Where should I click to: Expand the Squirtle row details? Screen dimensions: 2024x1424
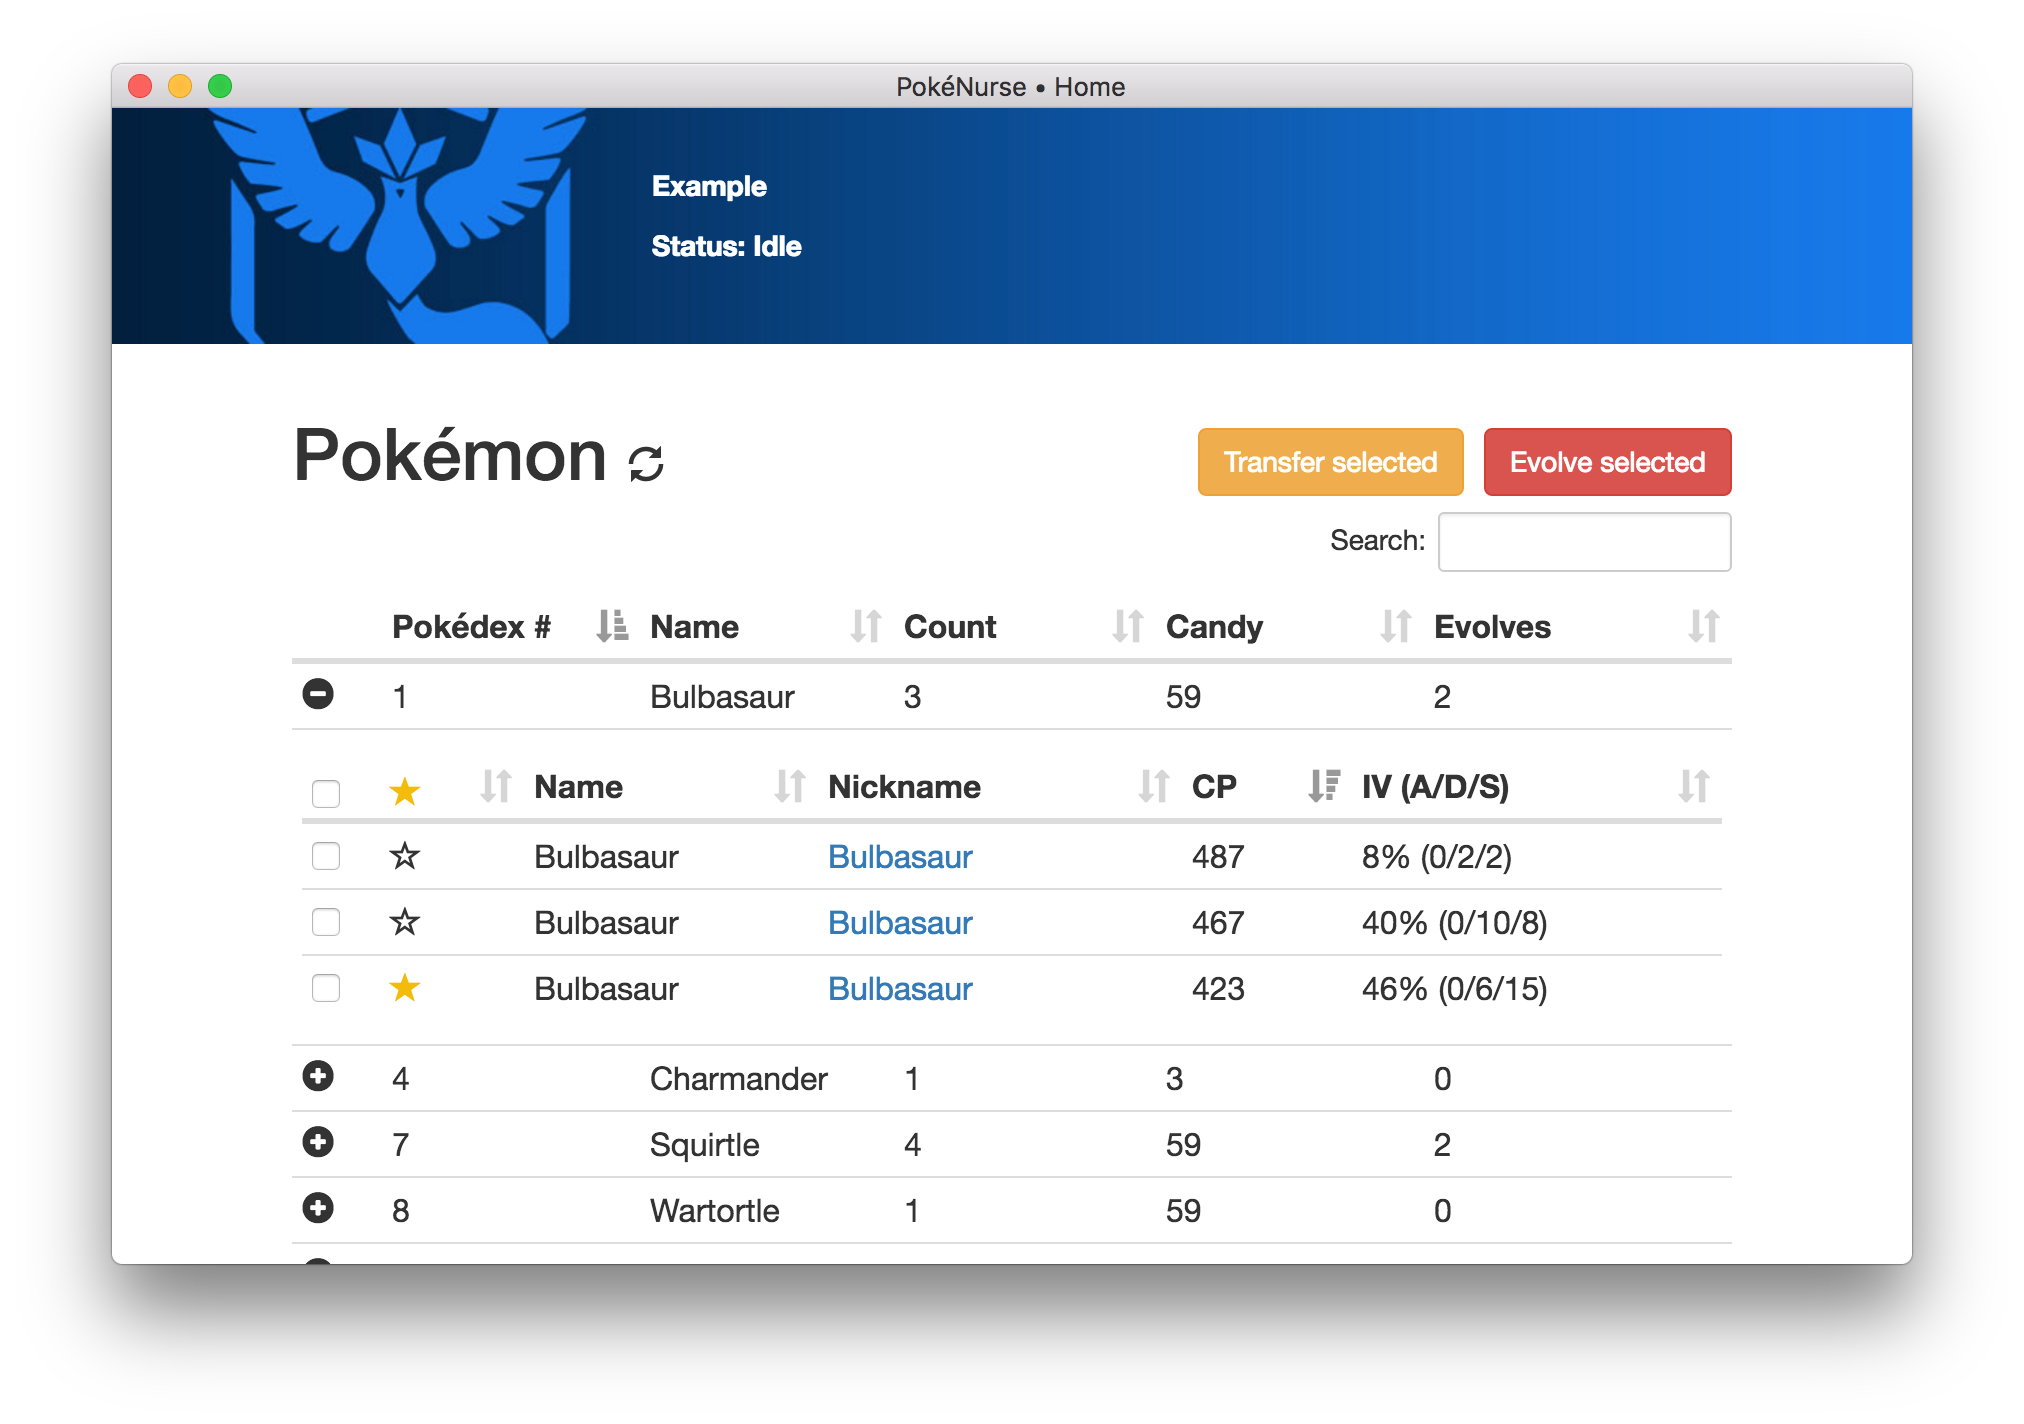coord(318,1142)
